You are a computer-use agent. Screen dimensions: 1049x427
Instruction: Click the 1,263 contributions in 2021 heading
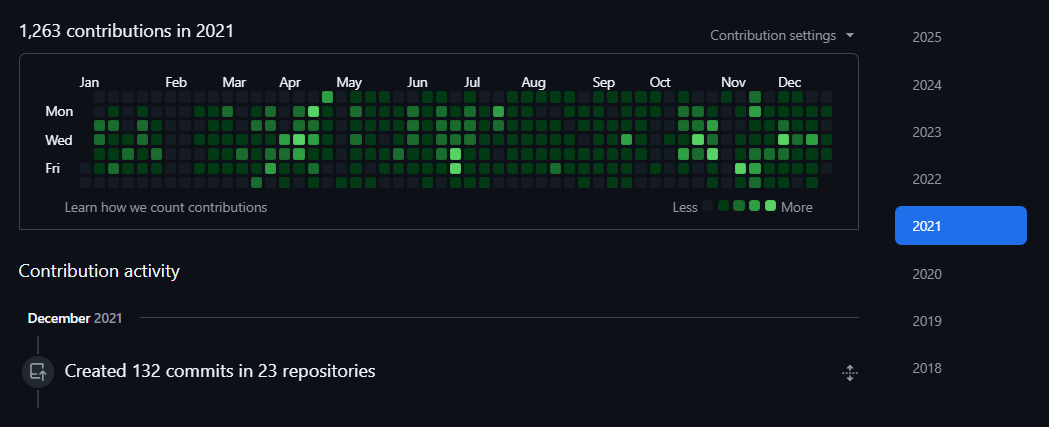(x=126, y=31)
